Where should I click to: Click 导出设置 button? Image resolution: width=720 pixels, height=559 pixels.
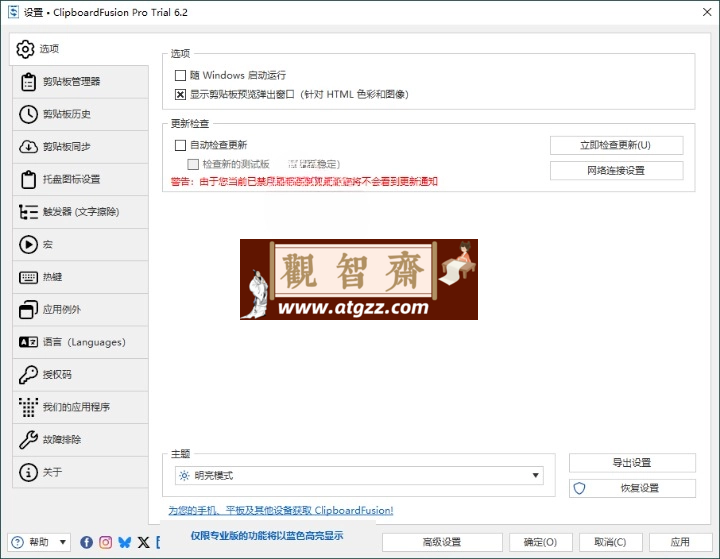point(632,463)
